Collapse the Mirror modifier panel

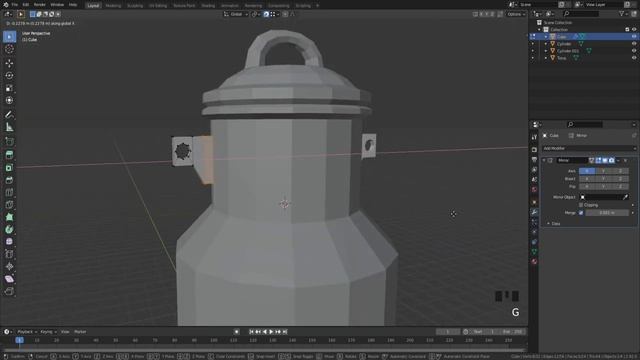pos(544,160)
